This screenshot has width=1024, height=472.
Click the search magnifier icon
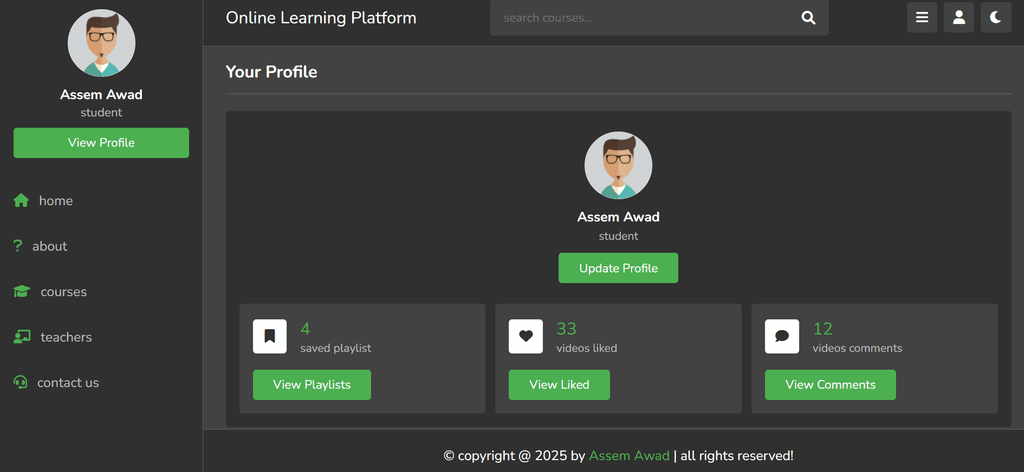(808, 18)
